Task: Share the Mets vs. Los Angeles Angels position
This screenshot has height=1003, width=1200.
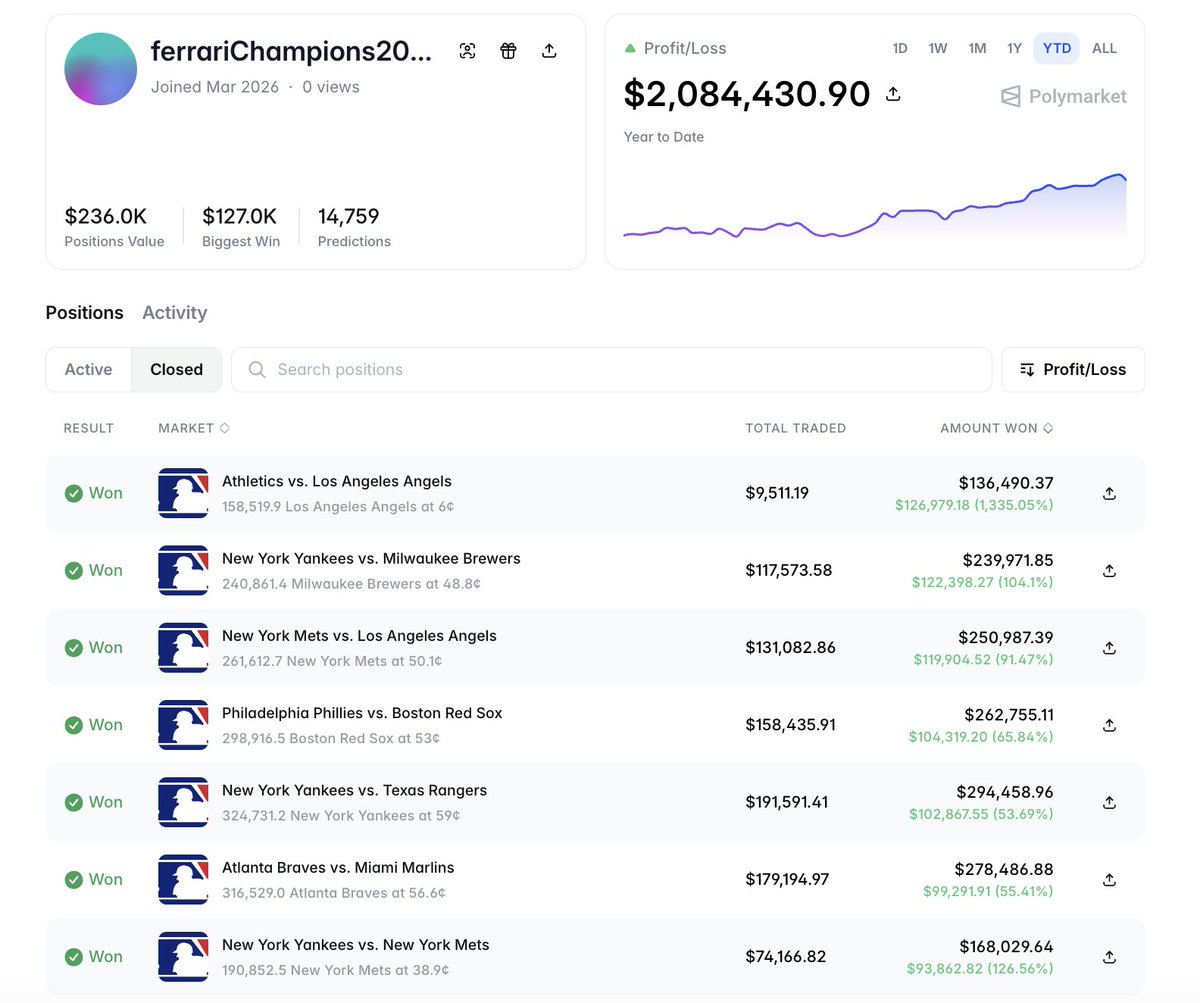Action: (1109, 647)
